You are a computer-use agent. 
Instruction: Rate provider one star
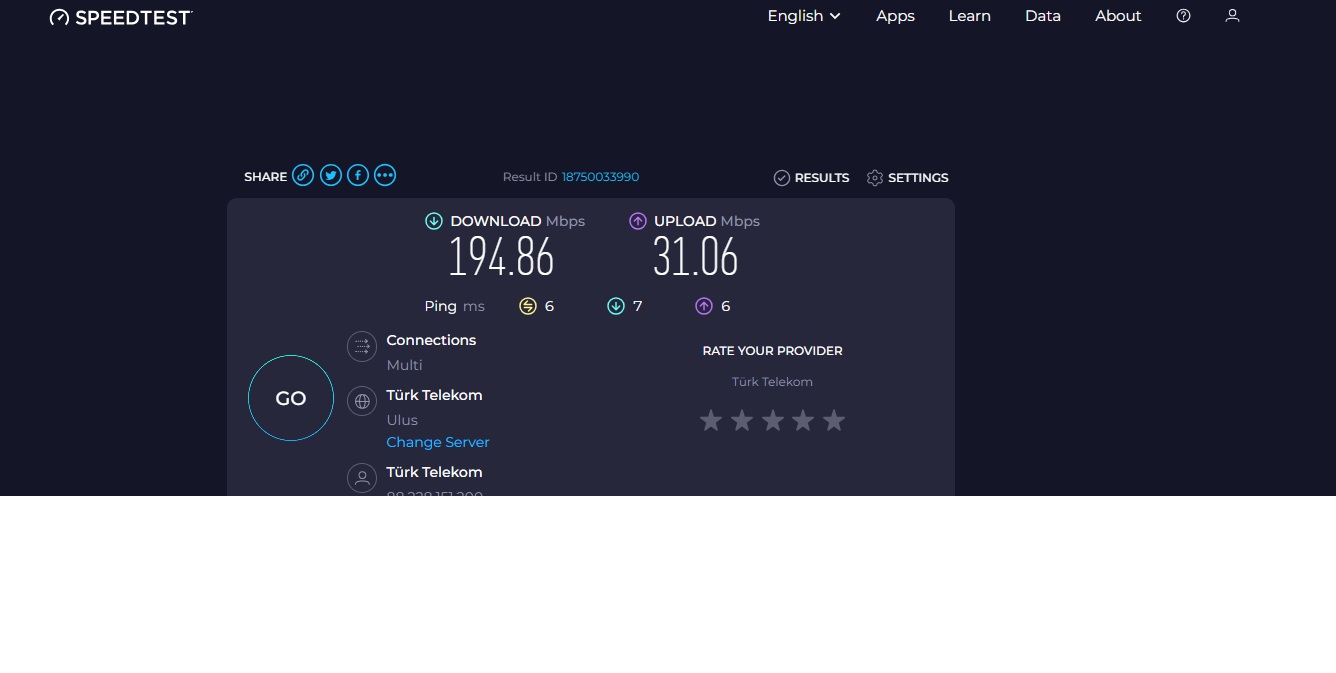click(711, 420)
